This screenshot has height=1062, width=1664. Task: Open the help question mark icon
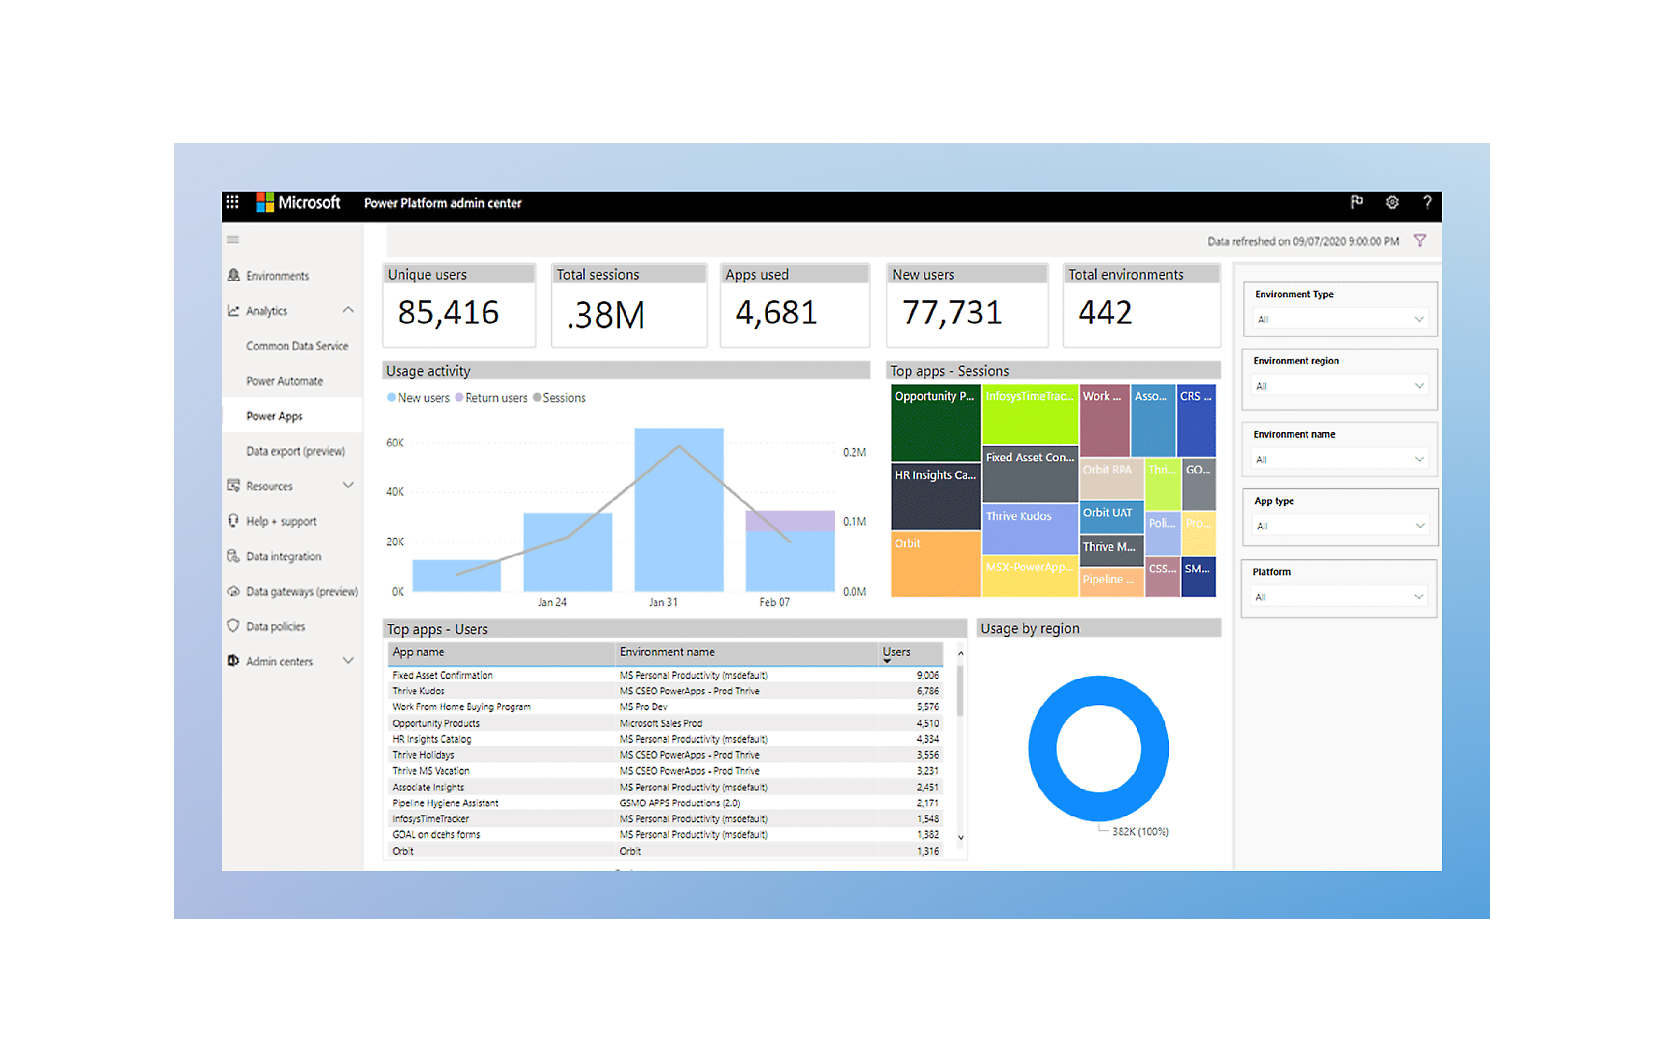click(1427, 202)
